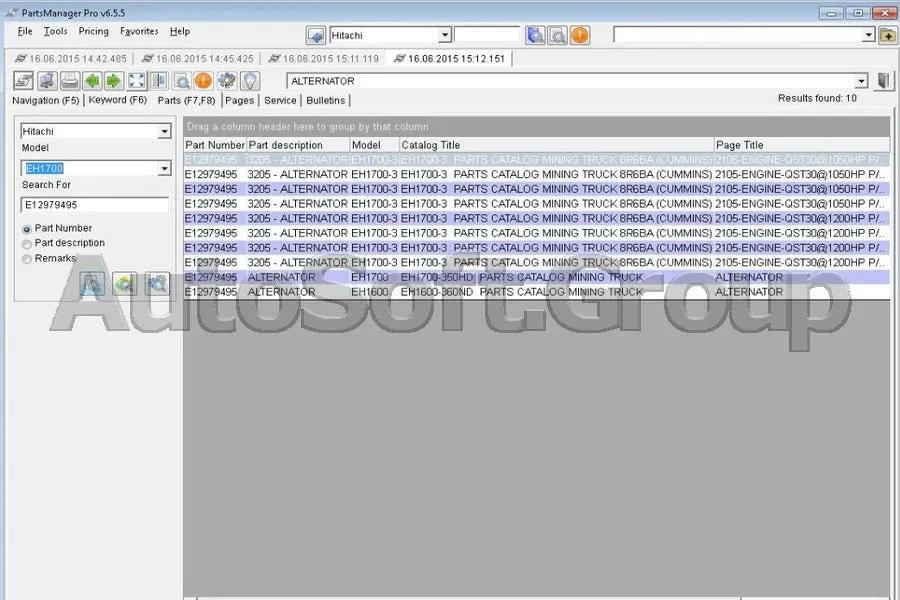Switch to the Bulletins tab
This screenshot has width=900, height=600.
click(x=326, y=100)
